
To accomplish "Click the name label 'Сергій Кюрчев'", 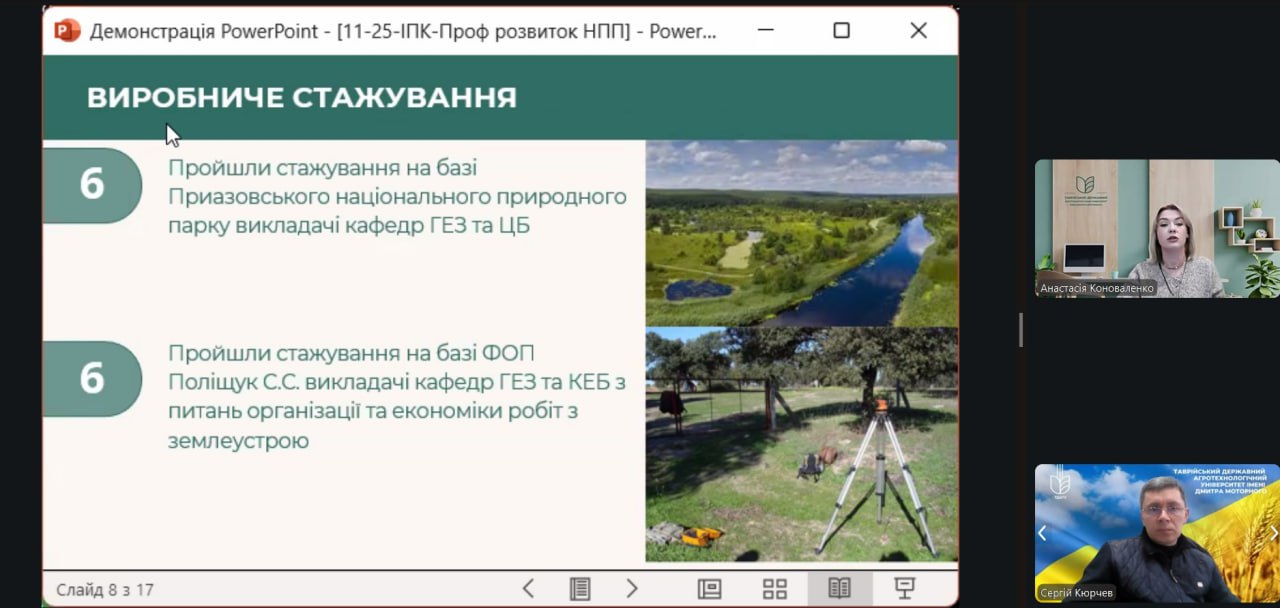I will (x=1076, y=593).
